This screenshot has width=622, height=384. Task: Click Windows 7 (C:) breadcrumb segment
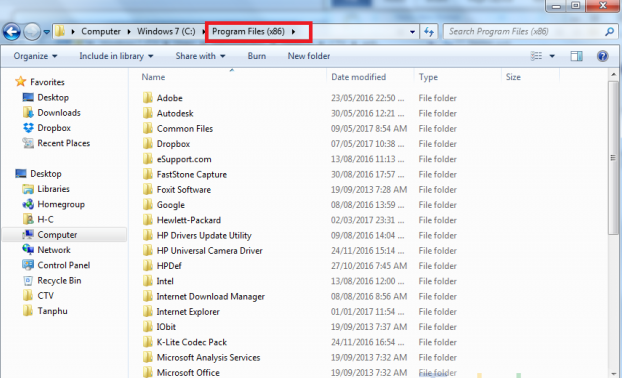[x=166, y=31]
